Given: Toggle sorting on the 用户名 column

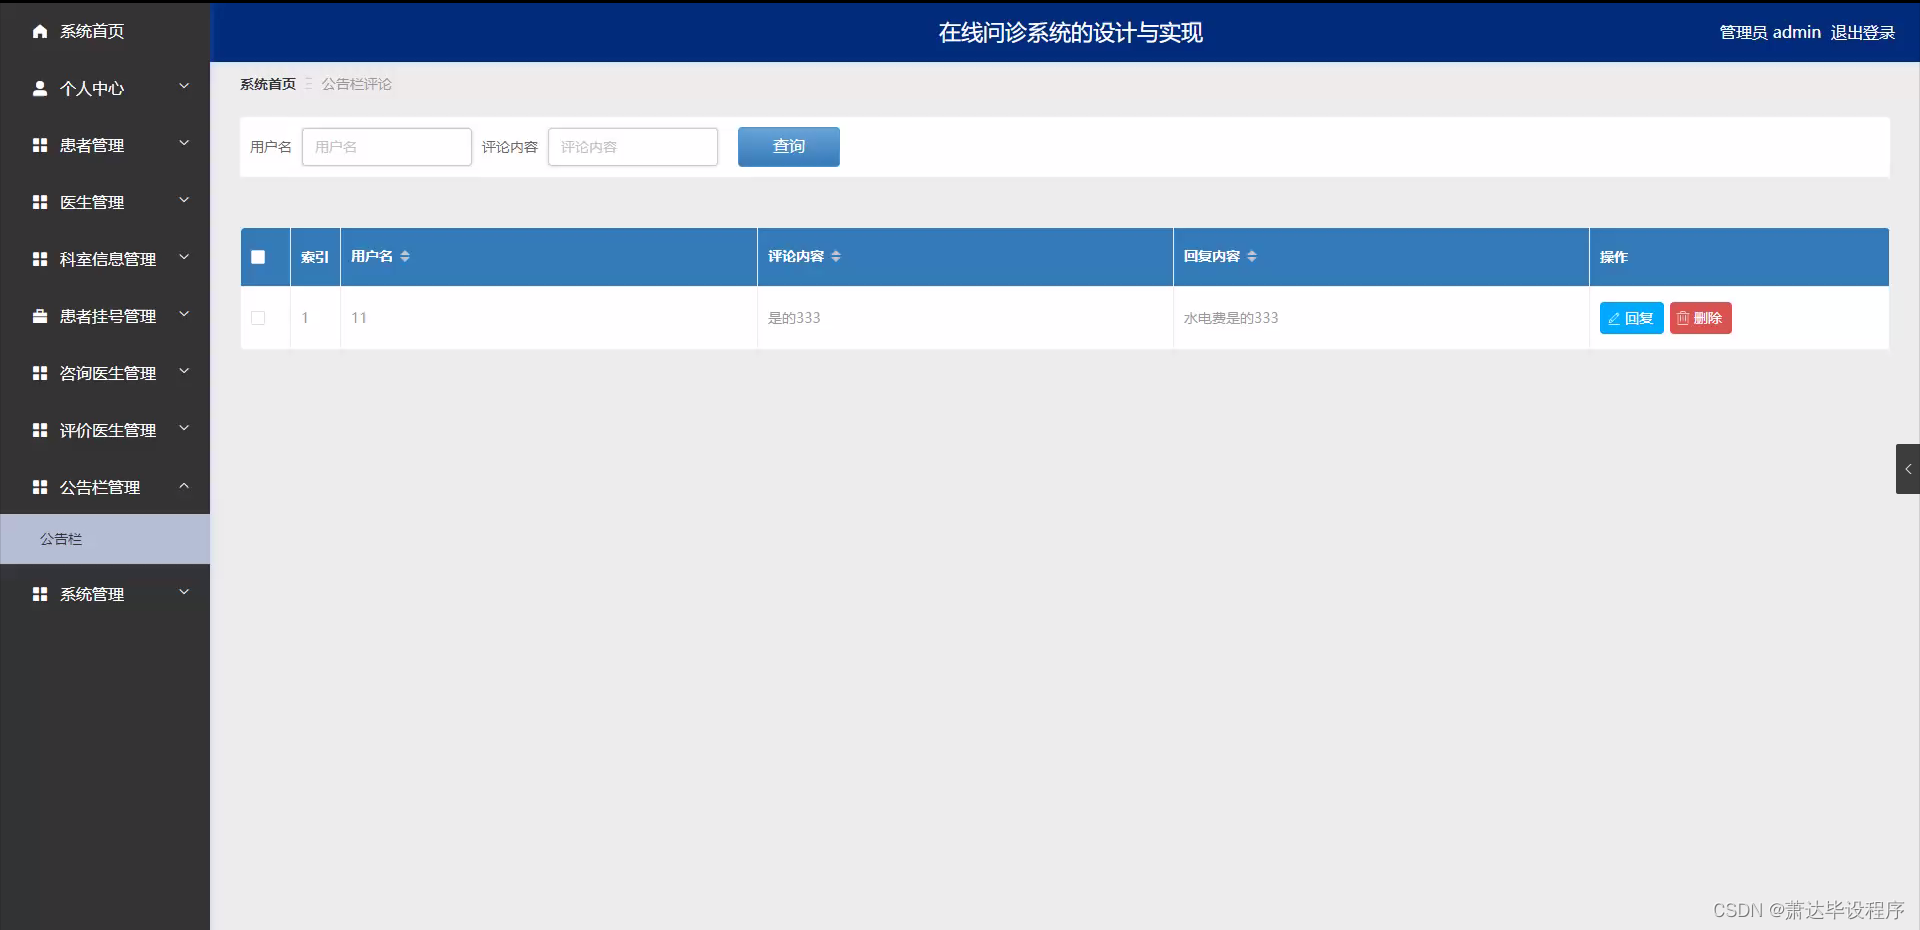Looking at the screenshot, I should (405, 256).
